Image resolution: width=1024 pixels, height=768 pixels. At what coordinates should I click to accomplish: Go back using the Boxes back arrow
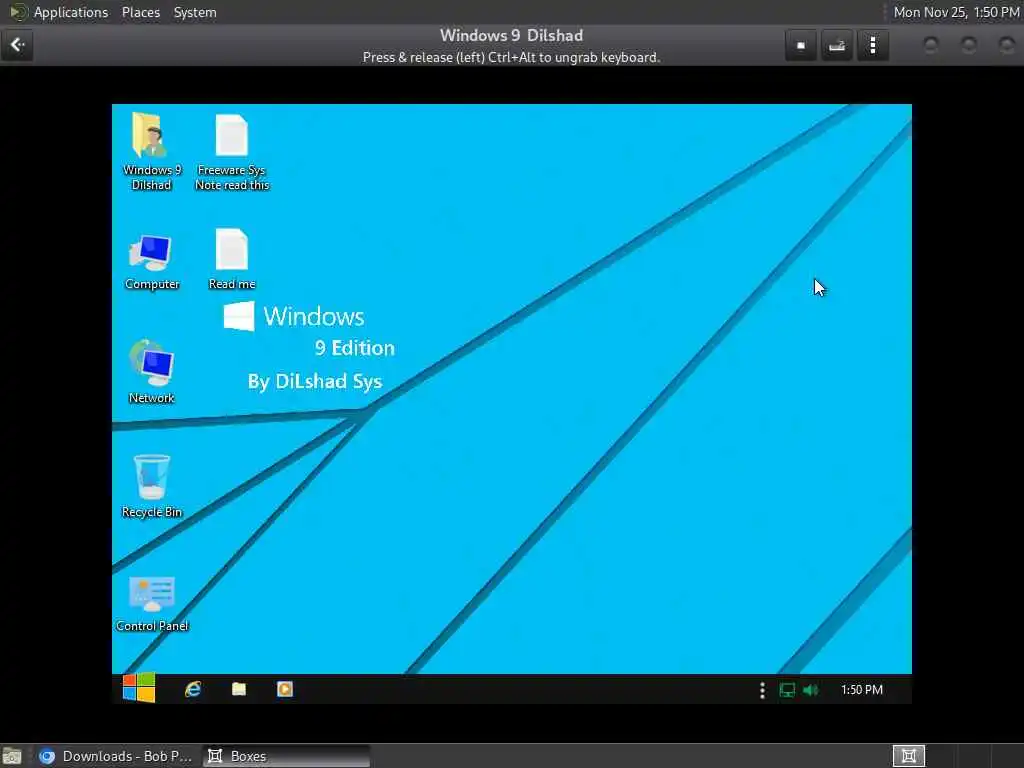(x=17, y=45)
